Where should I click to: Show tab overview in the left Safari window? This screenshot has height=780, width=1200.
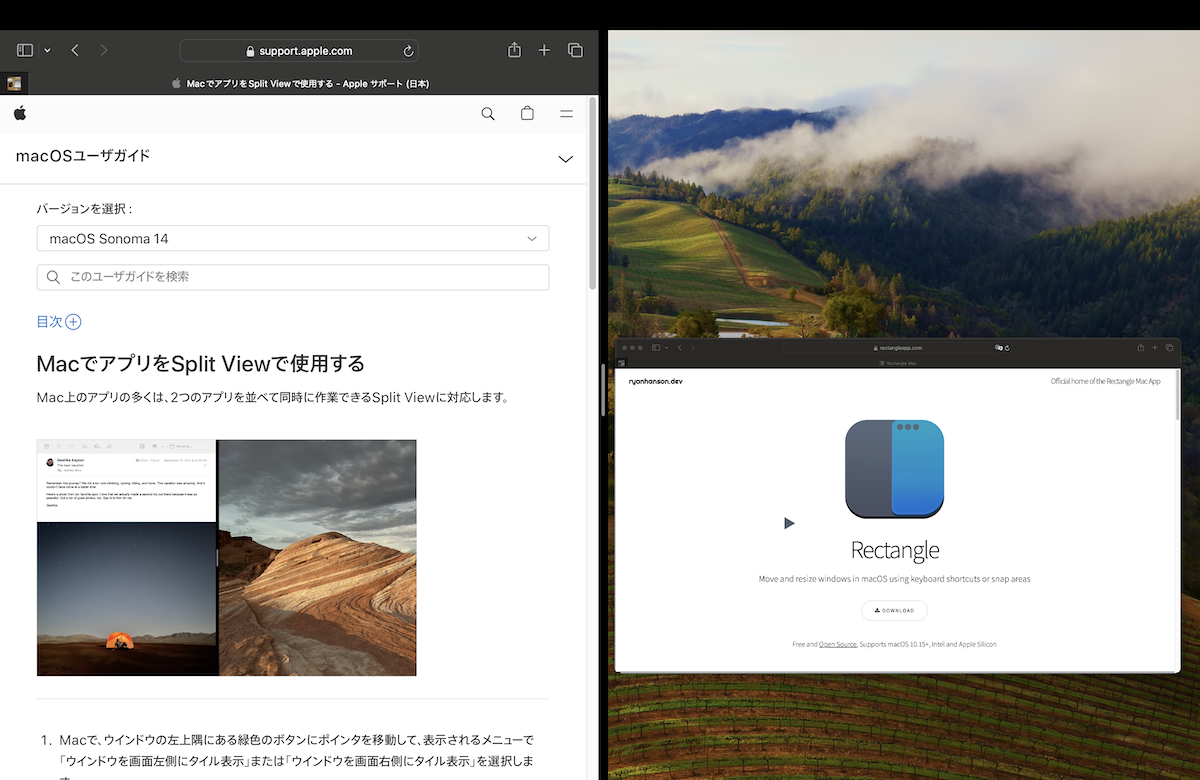click(575, 49)
